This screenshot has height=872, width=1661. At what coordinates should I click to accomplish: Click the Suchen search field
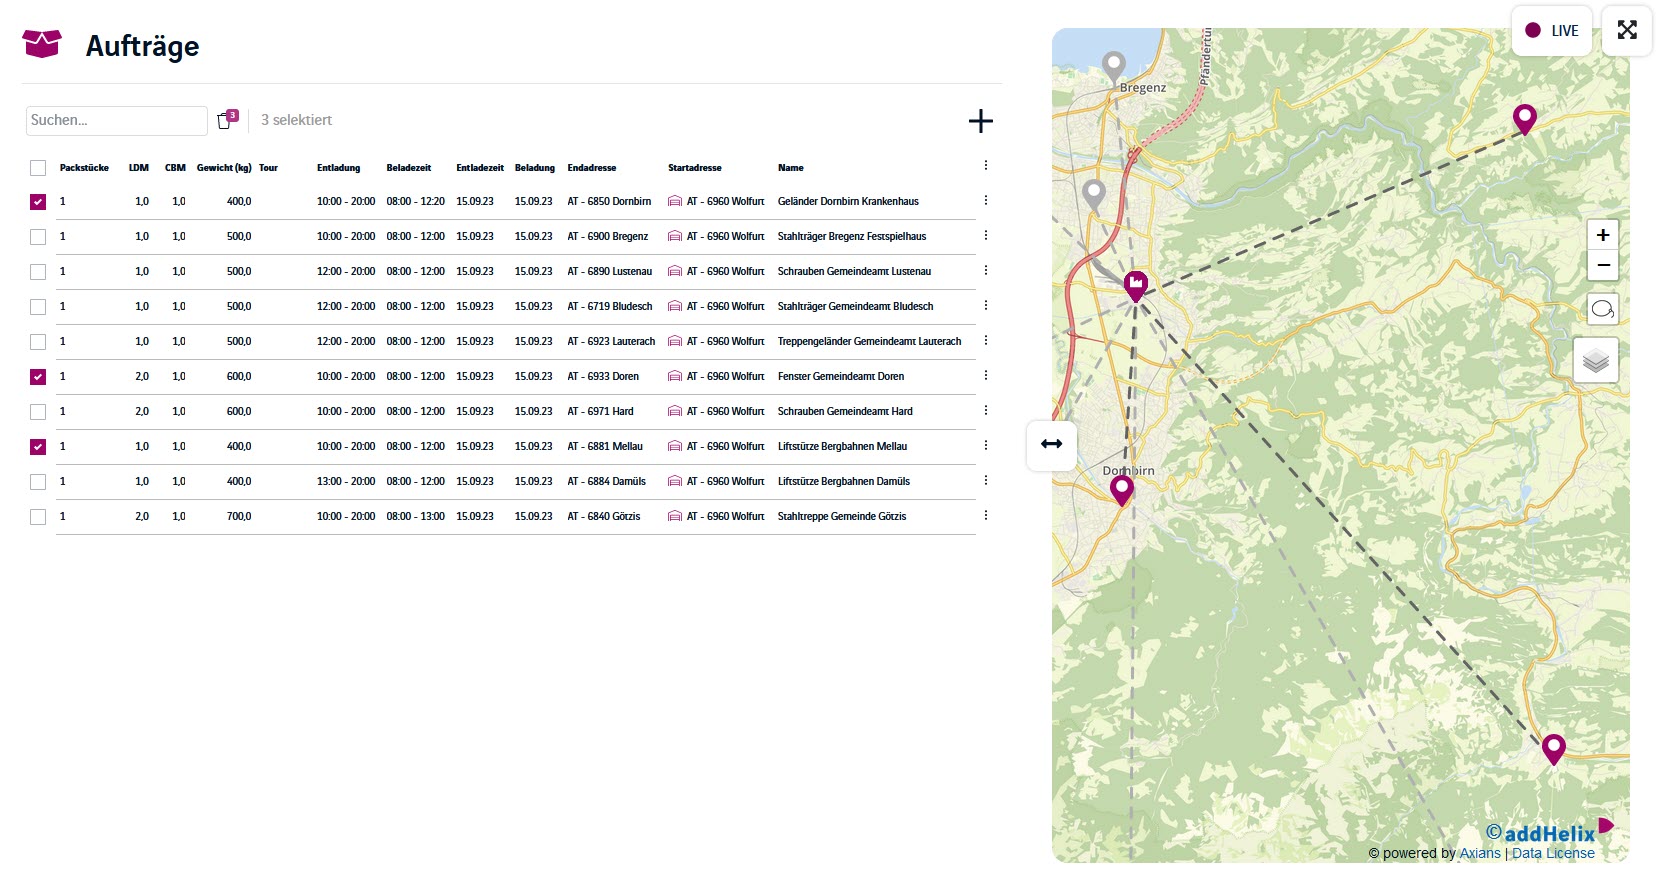click(x=116, y=120)
